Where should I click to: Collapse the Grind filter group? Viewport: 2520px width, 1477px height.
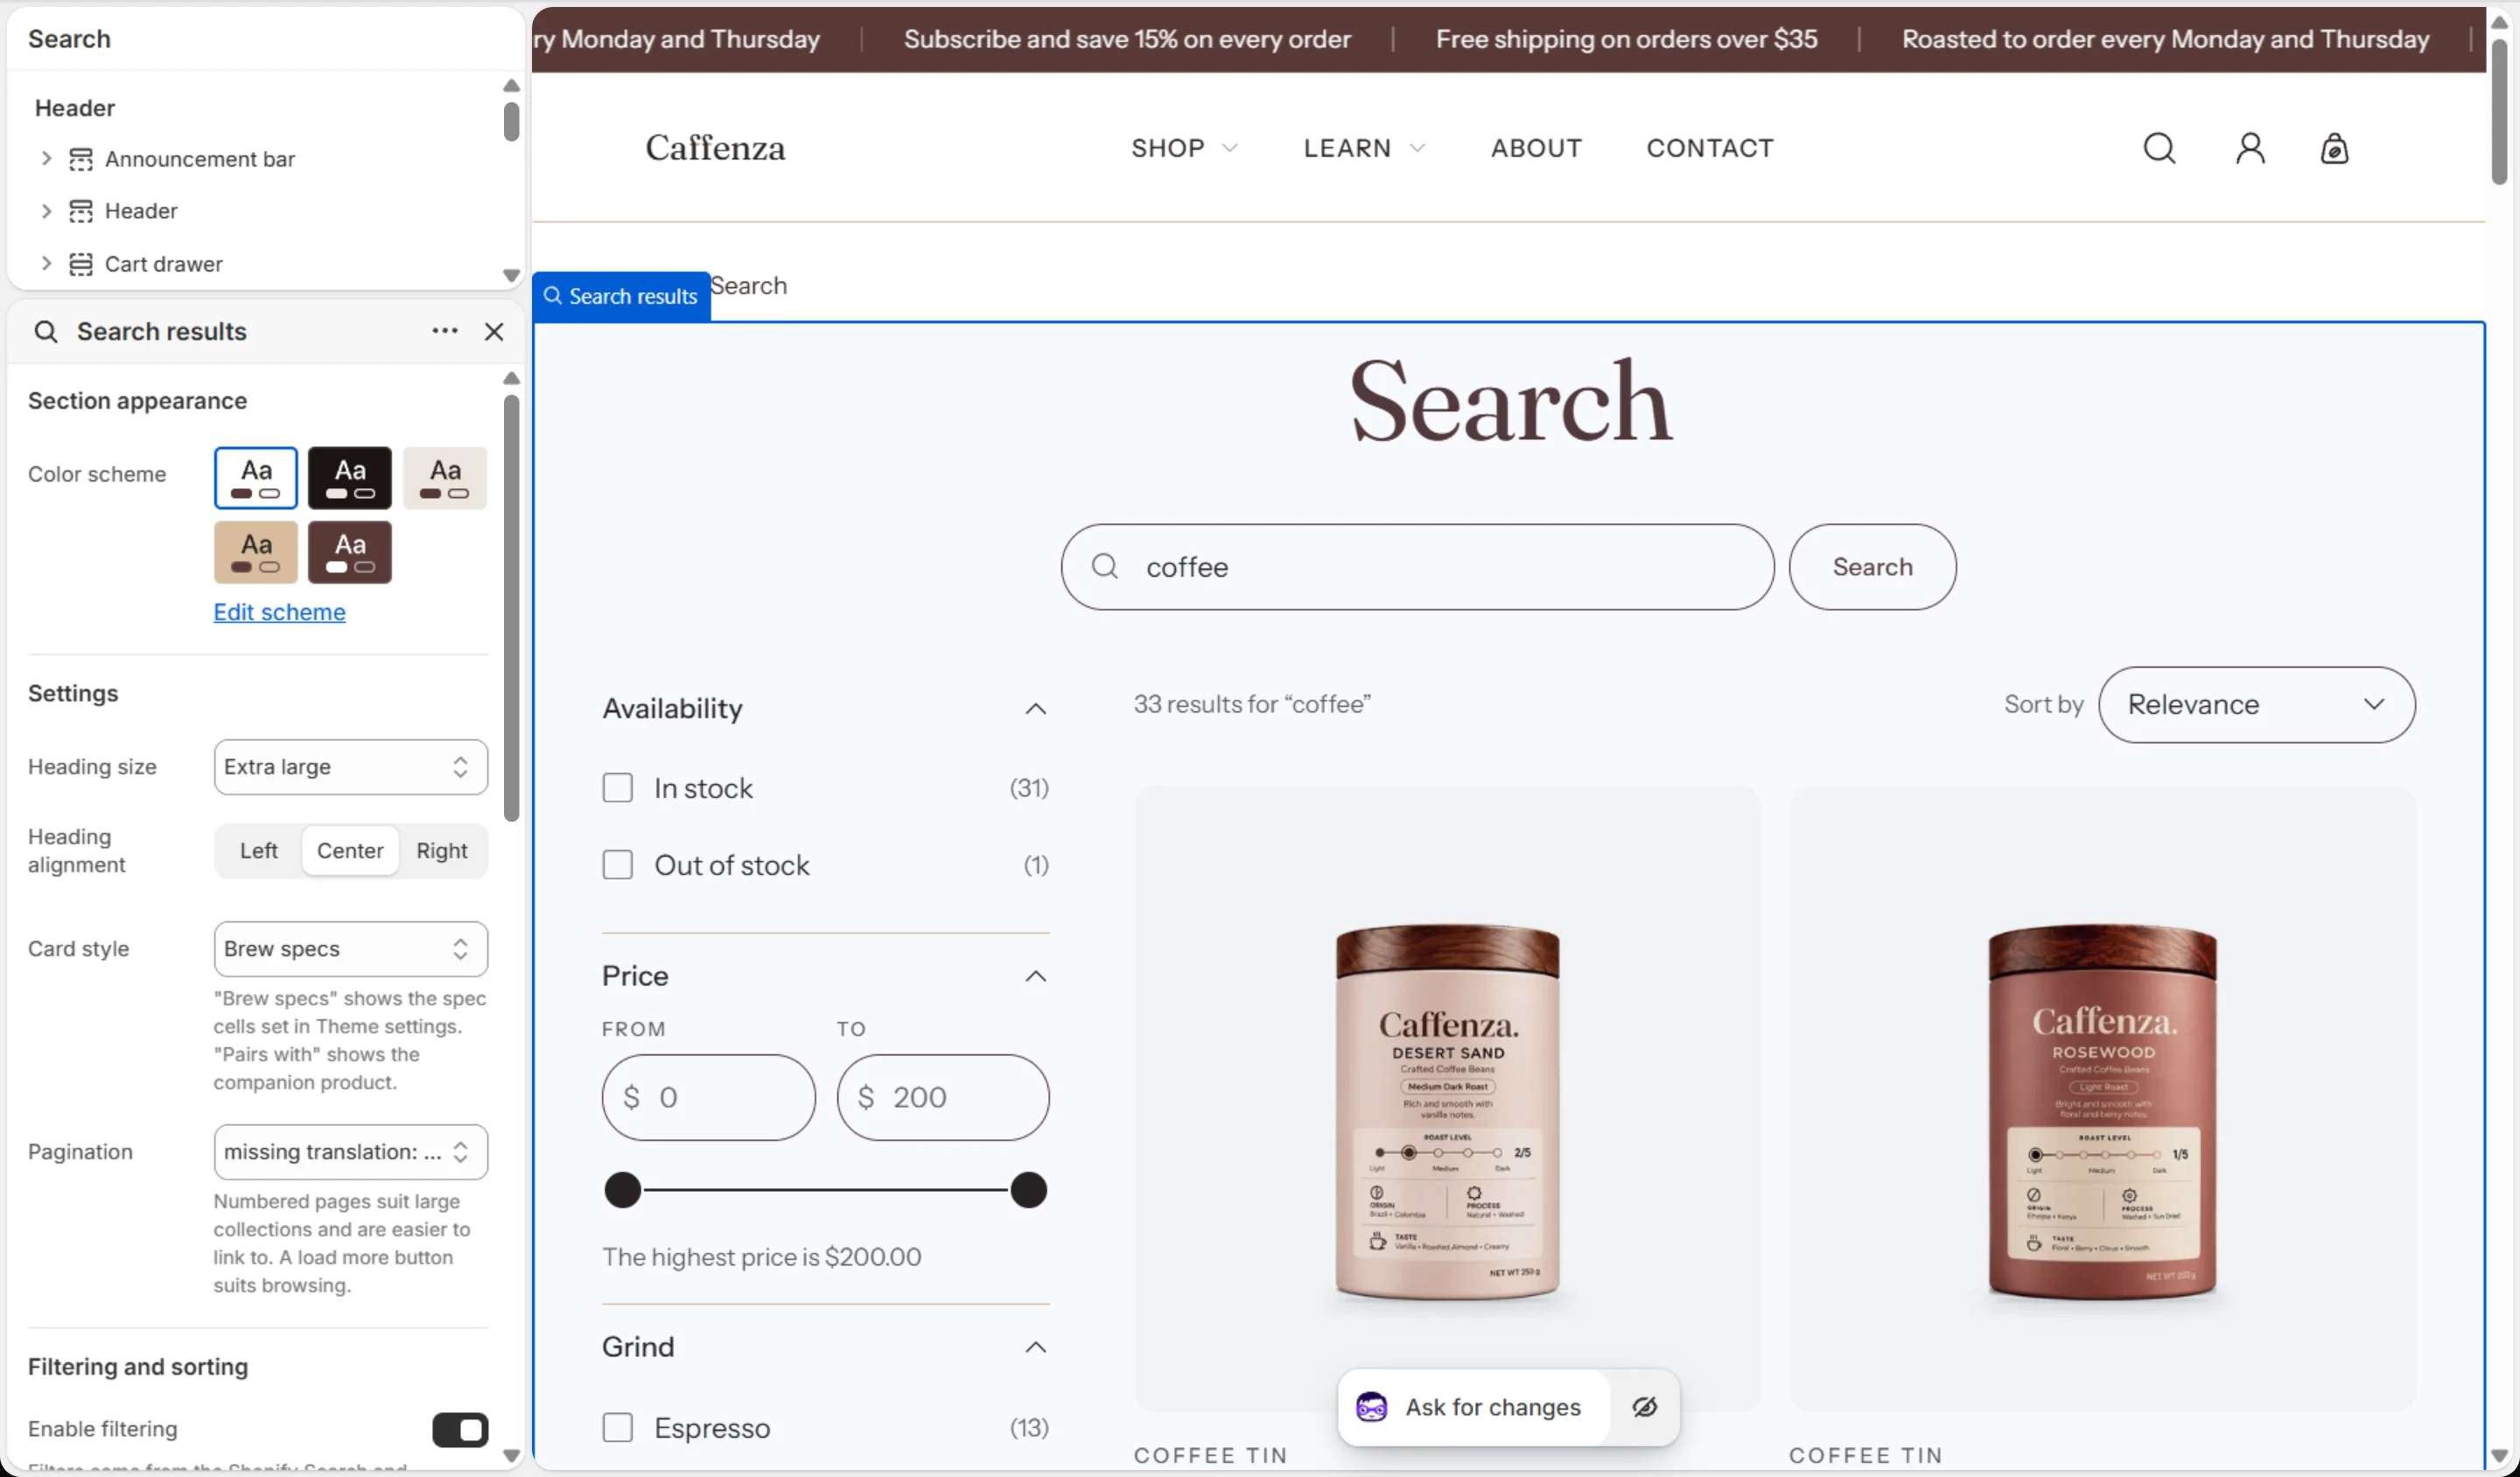1036,1347
